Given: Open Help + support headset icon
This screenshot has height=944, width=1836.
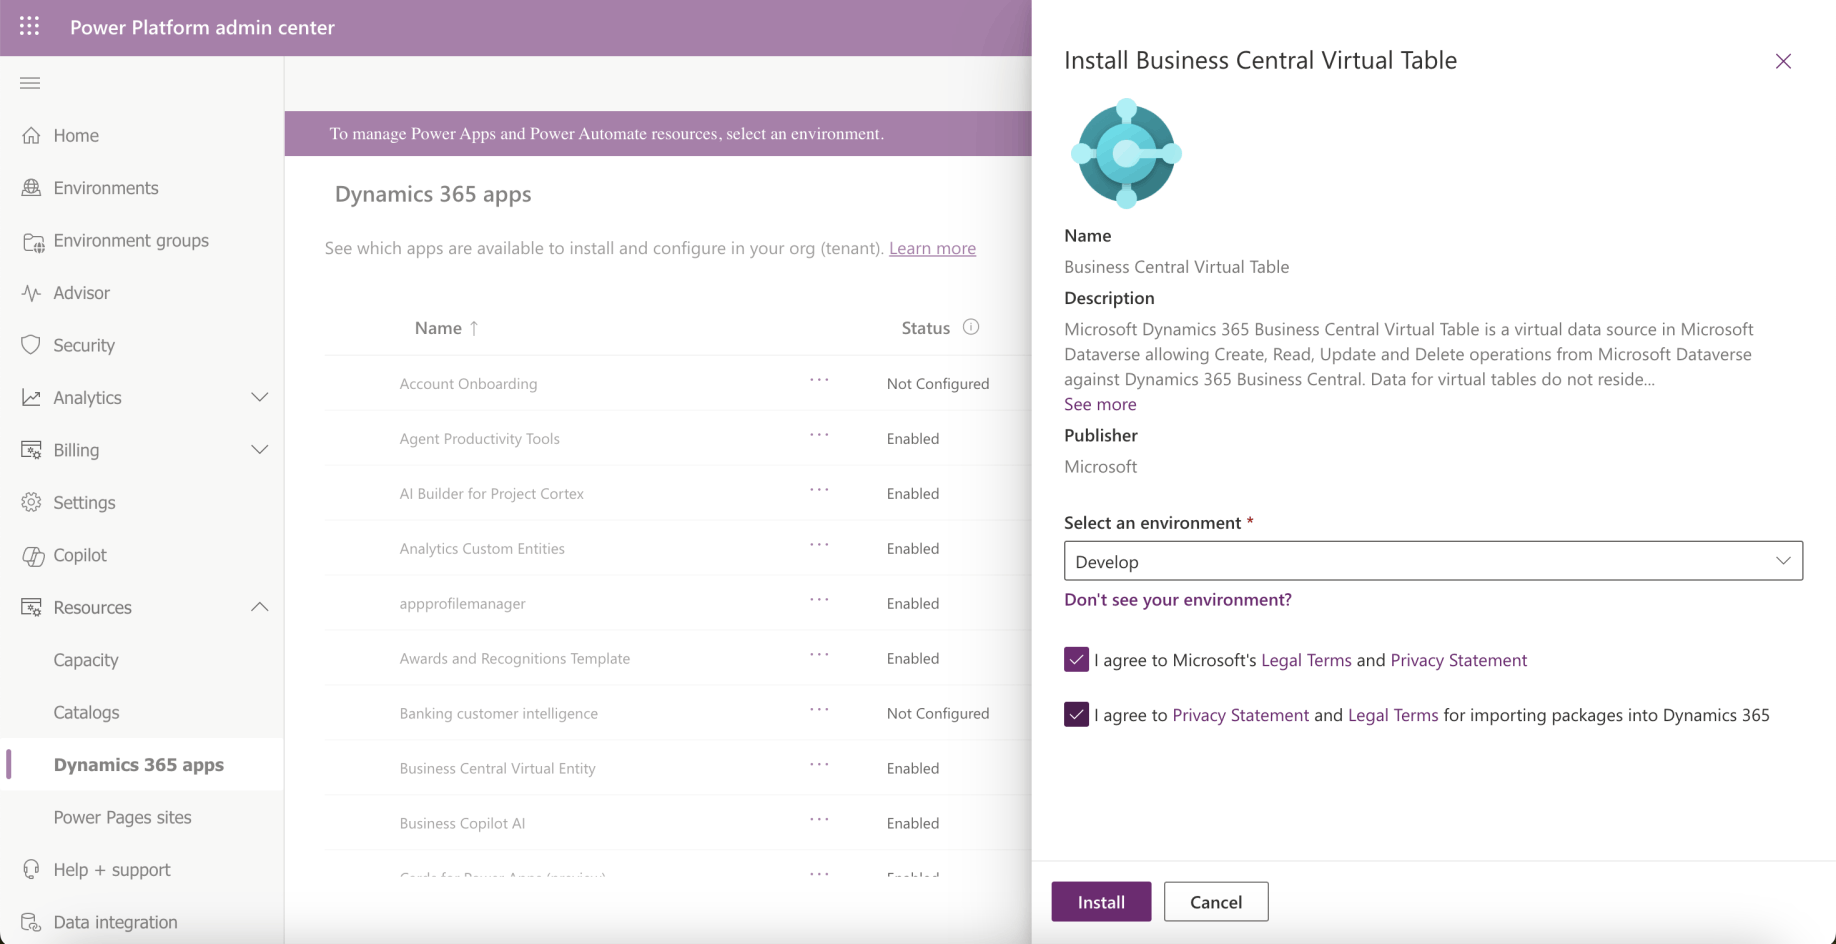Looking at the screenshot, I should click(32, 870).
